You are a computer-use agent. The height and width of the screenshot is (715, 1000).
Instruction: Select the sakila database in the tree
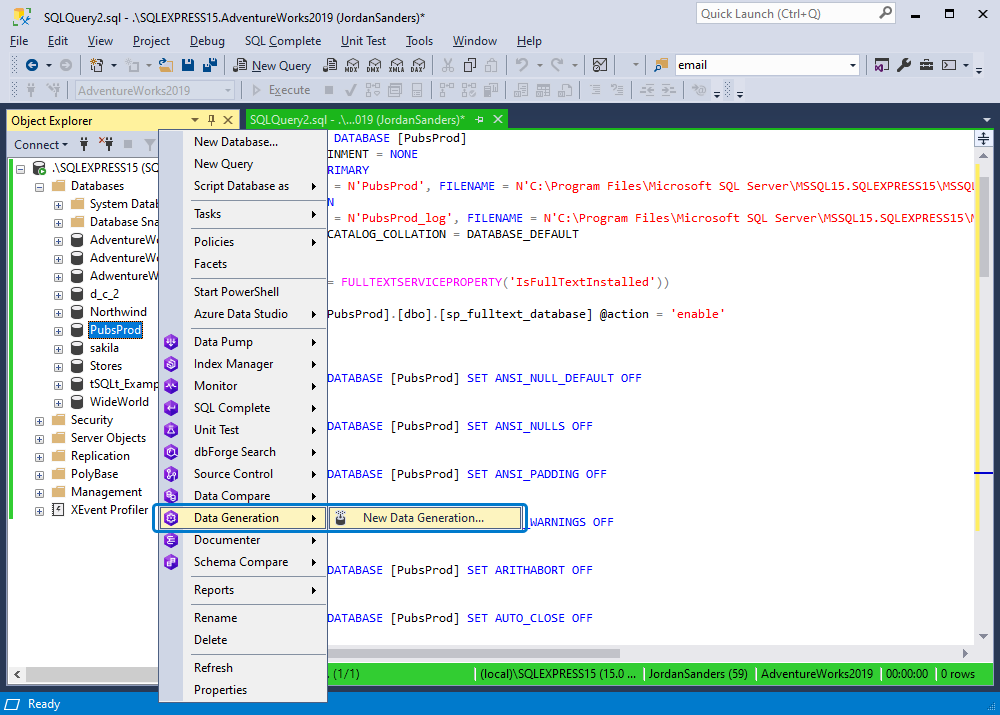coord(104,348)
